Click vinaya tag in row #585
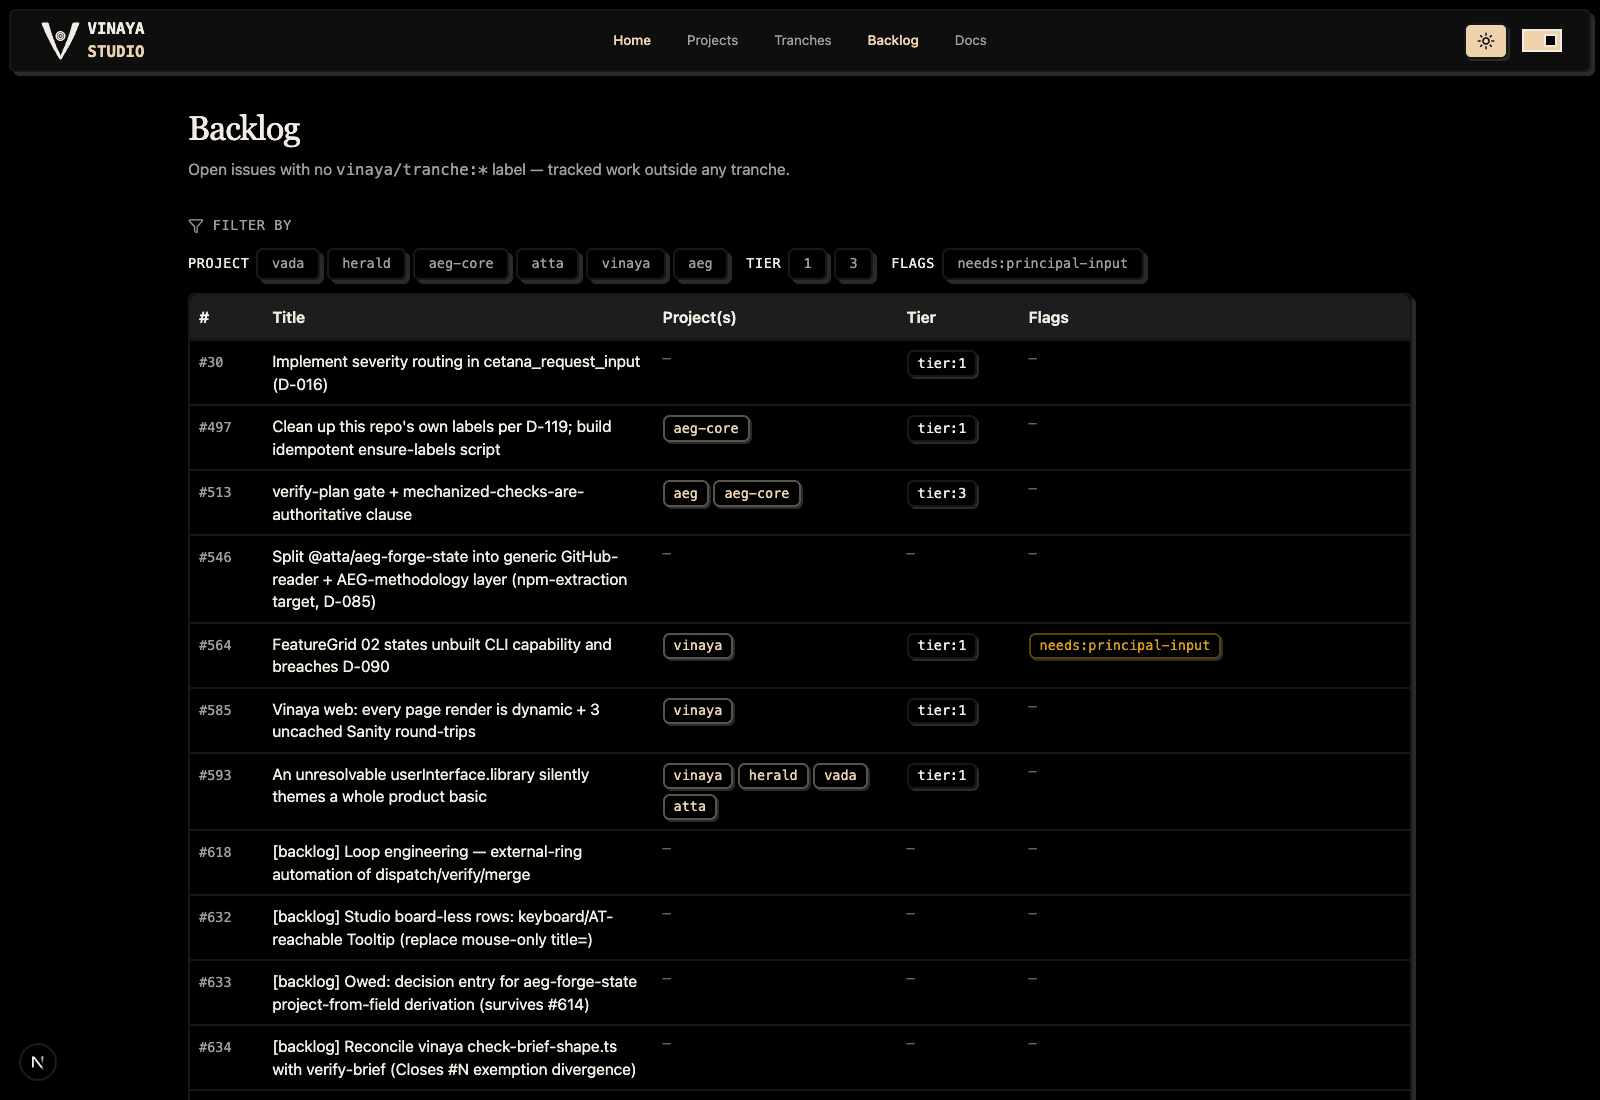Screen dimensions: 1600x1100 click(698, 711)
